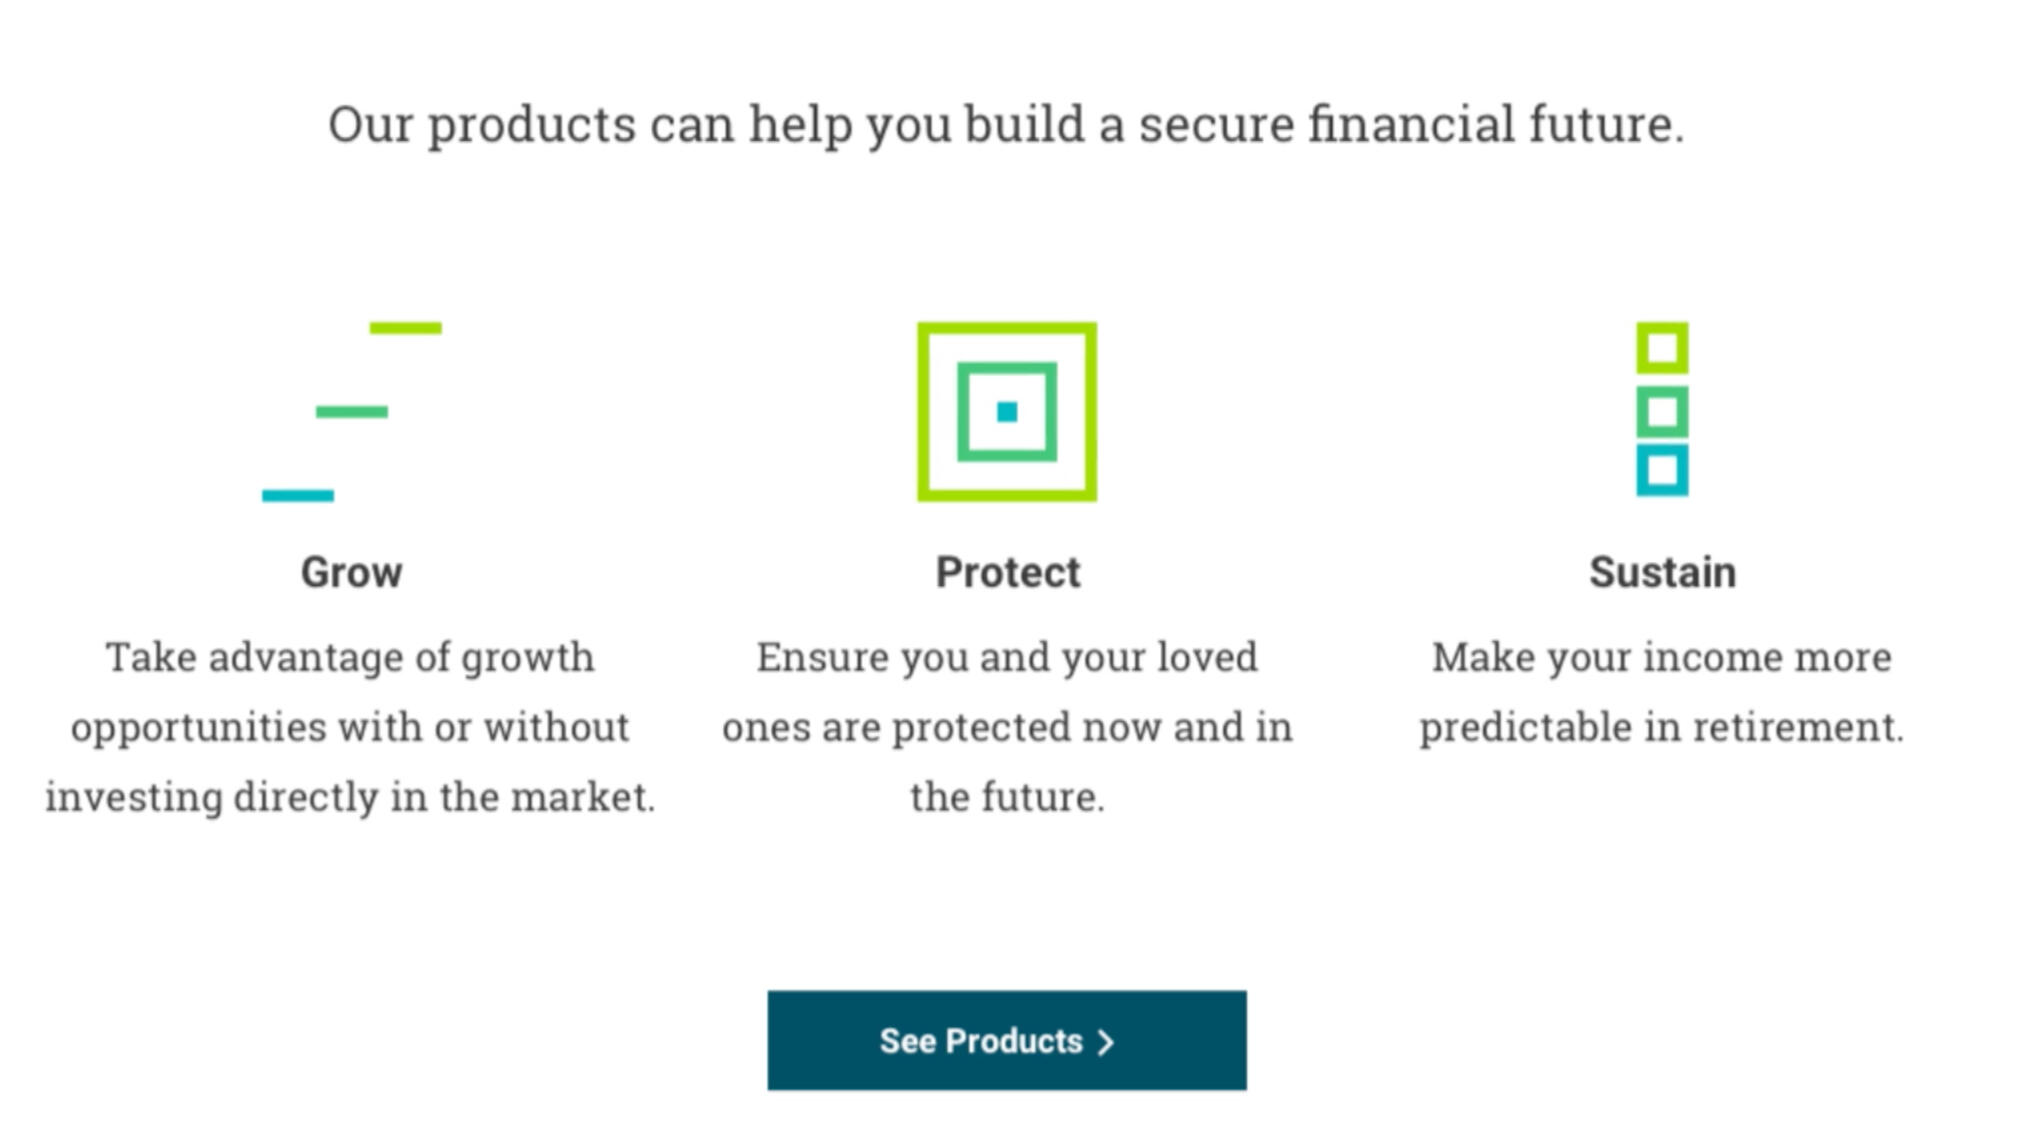Screen dimensions: 2019x1145
Task: Click the line "Make your income more"
Action: coord(1661,658)
